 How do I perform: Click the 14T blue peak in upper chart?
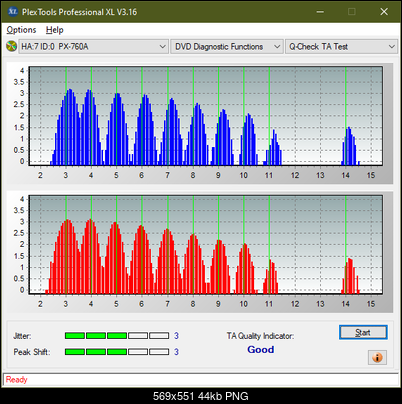349,146
